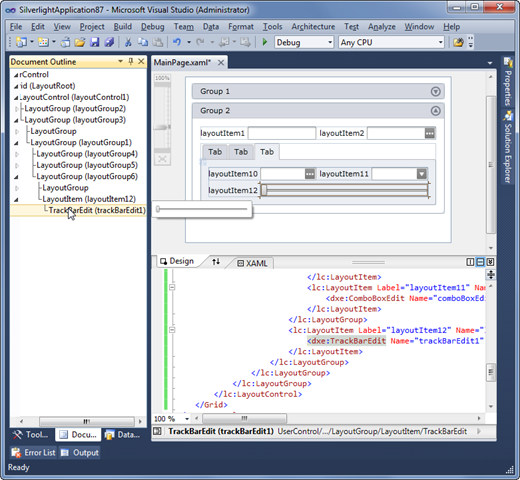This screenshot has width=520, height=480.
Task: Click fit-all zoom button under zoom slider
Action: point(162,159)
